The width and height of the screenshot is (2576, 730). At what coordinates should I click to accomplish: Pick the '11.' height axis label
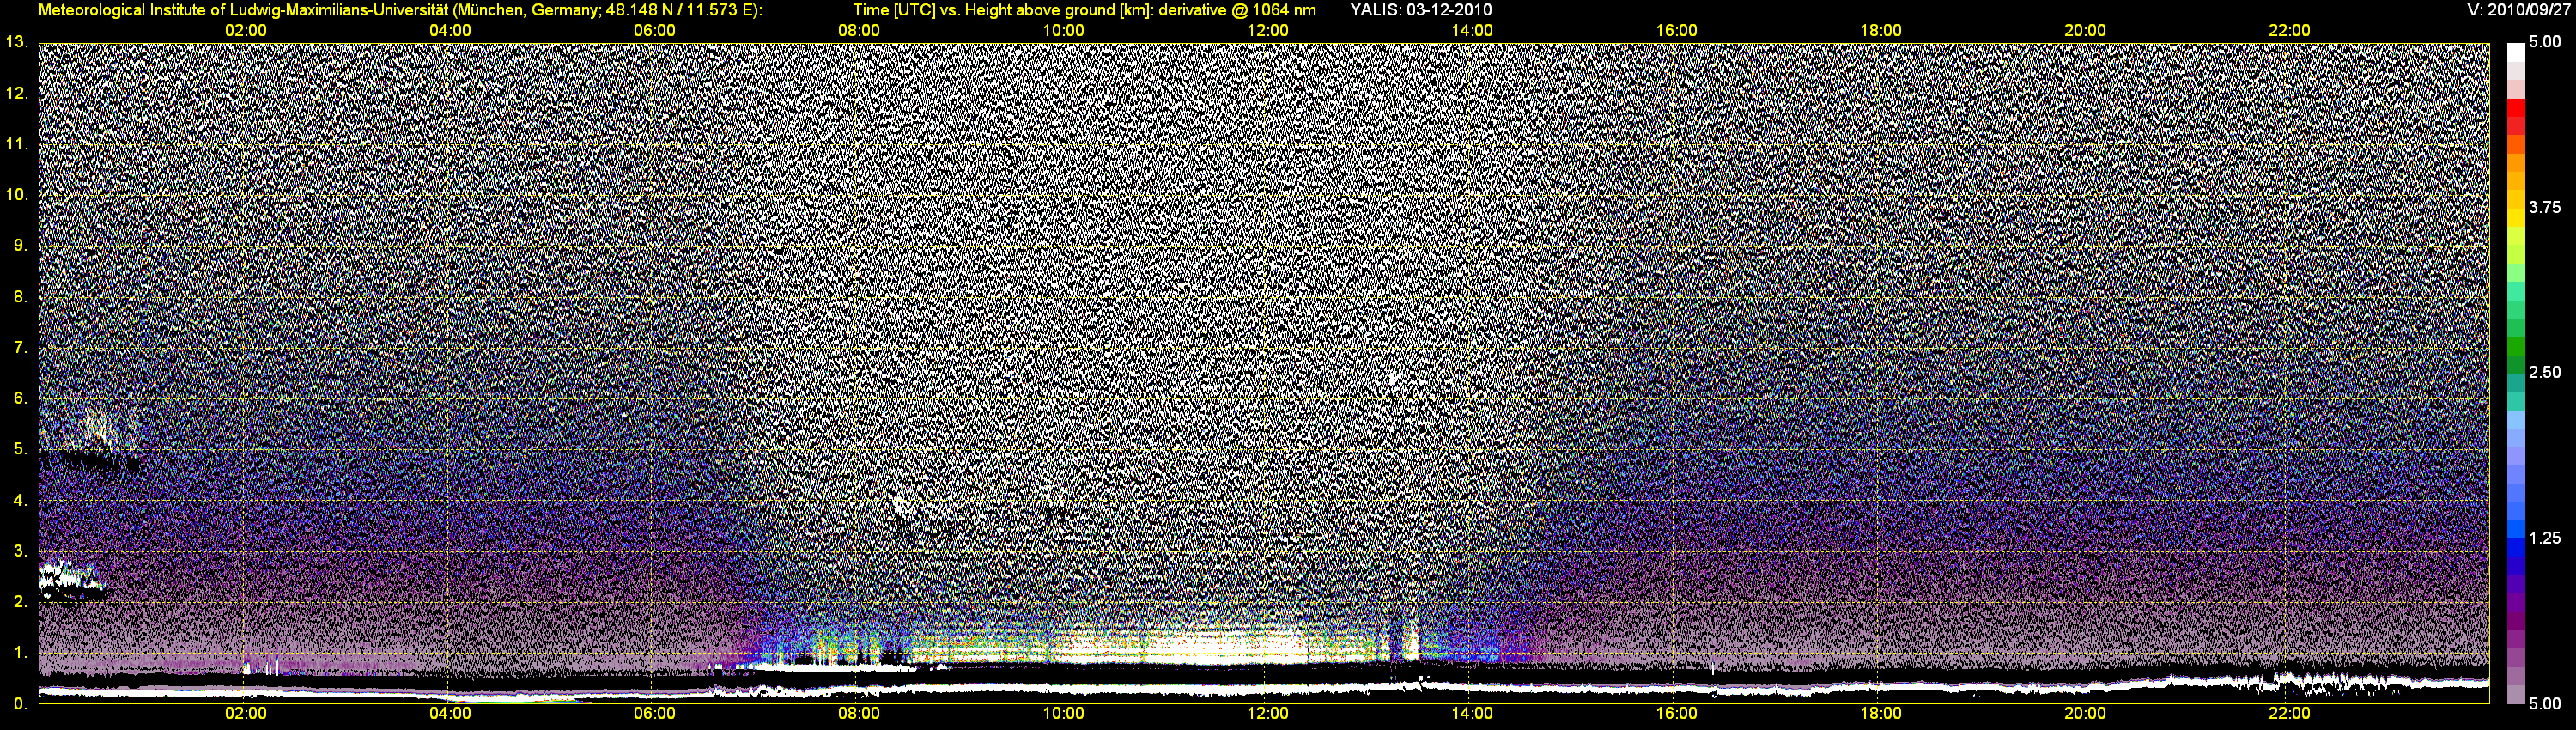pyautogui.click(x=17, y=144)
